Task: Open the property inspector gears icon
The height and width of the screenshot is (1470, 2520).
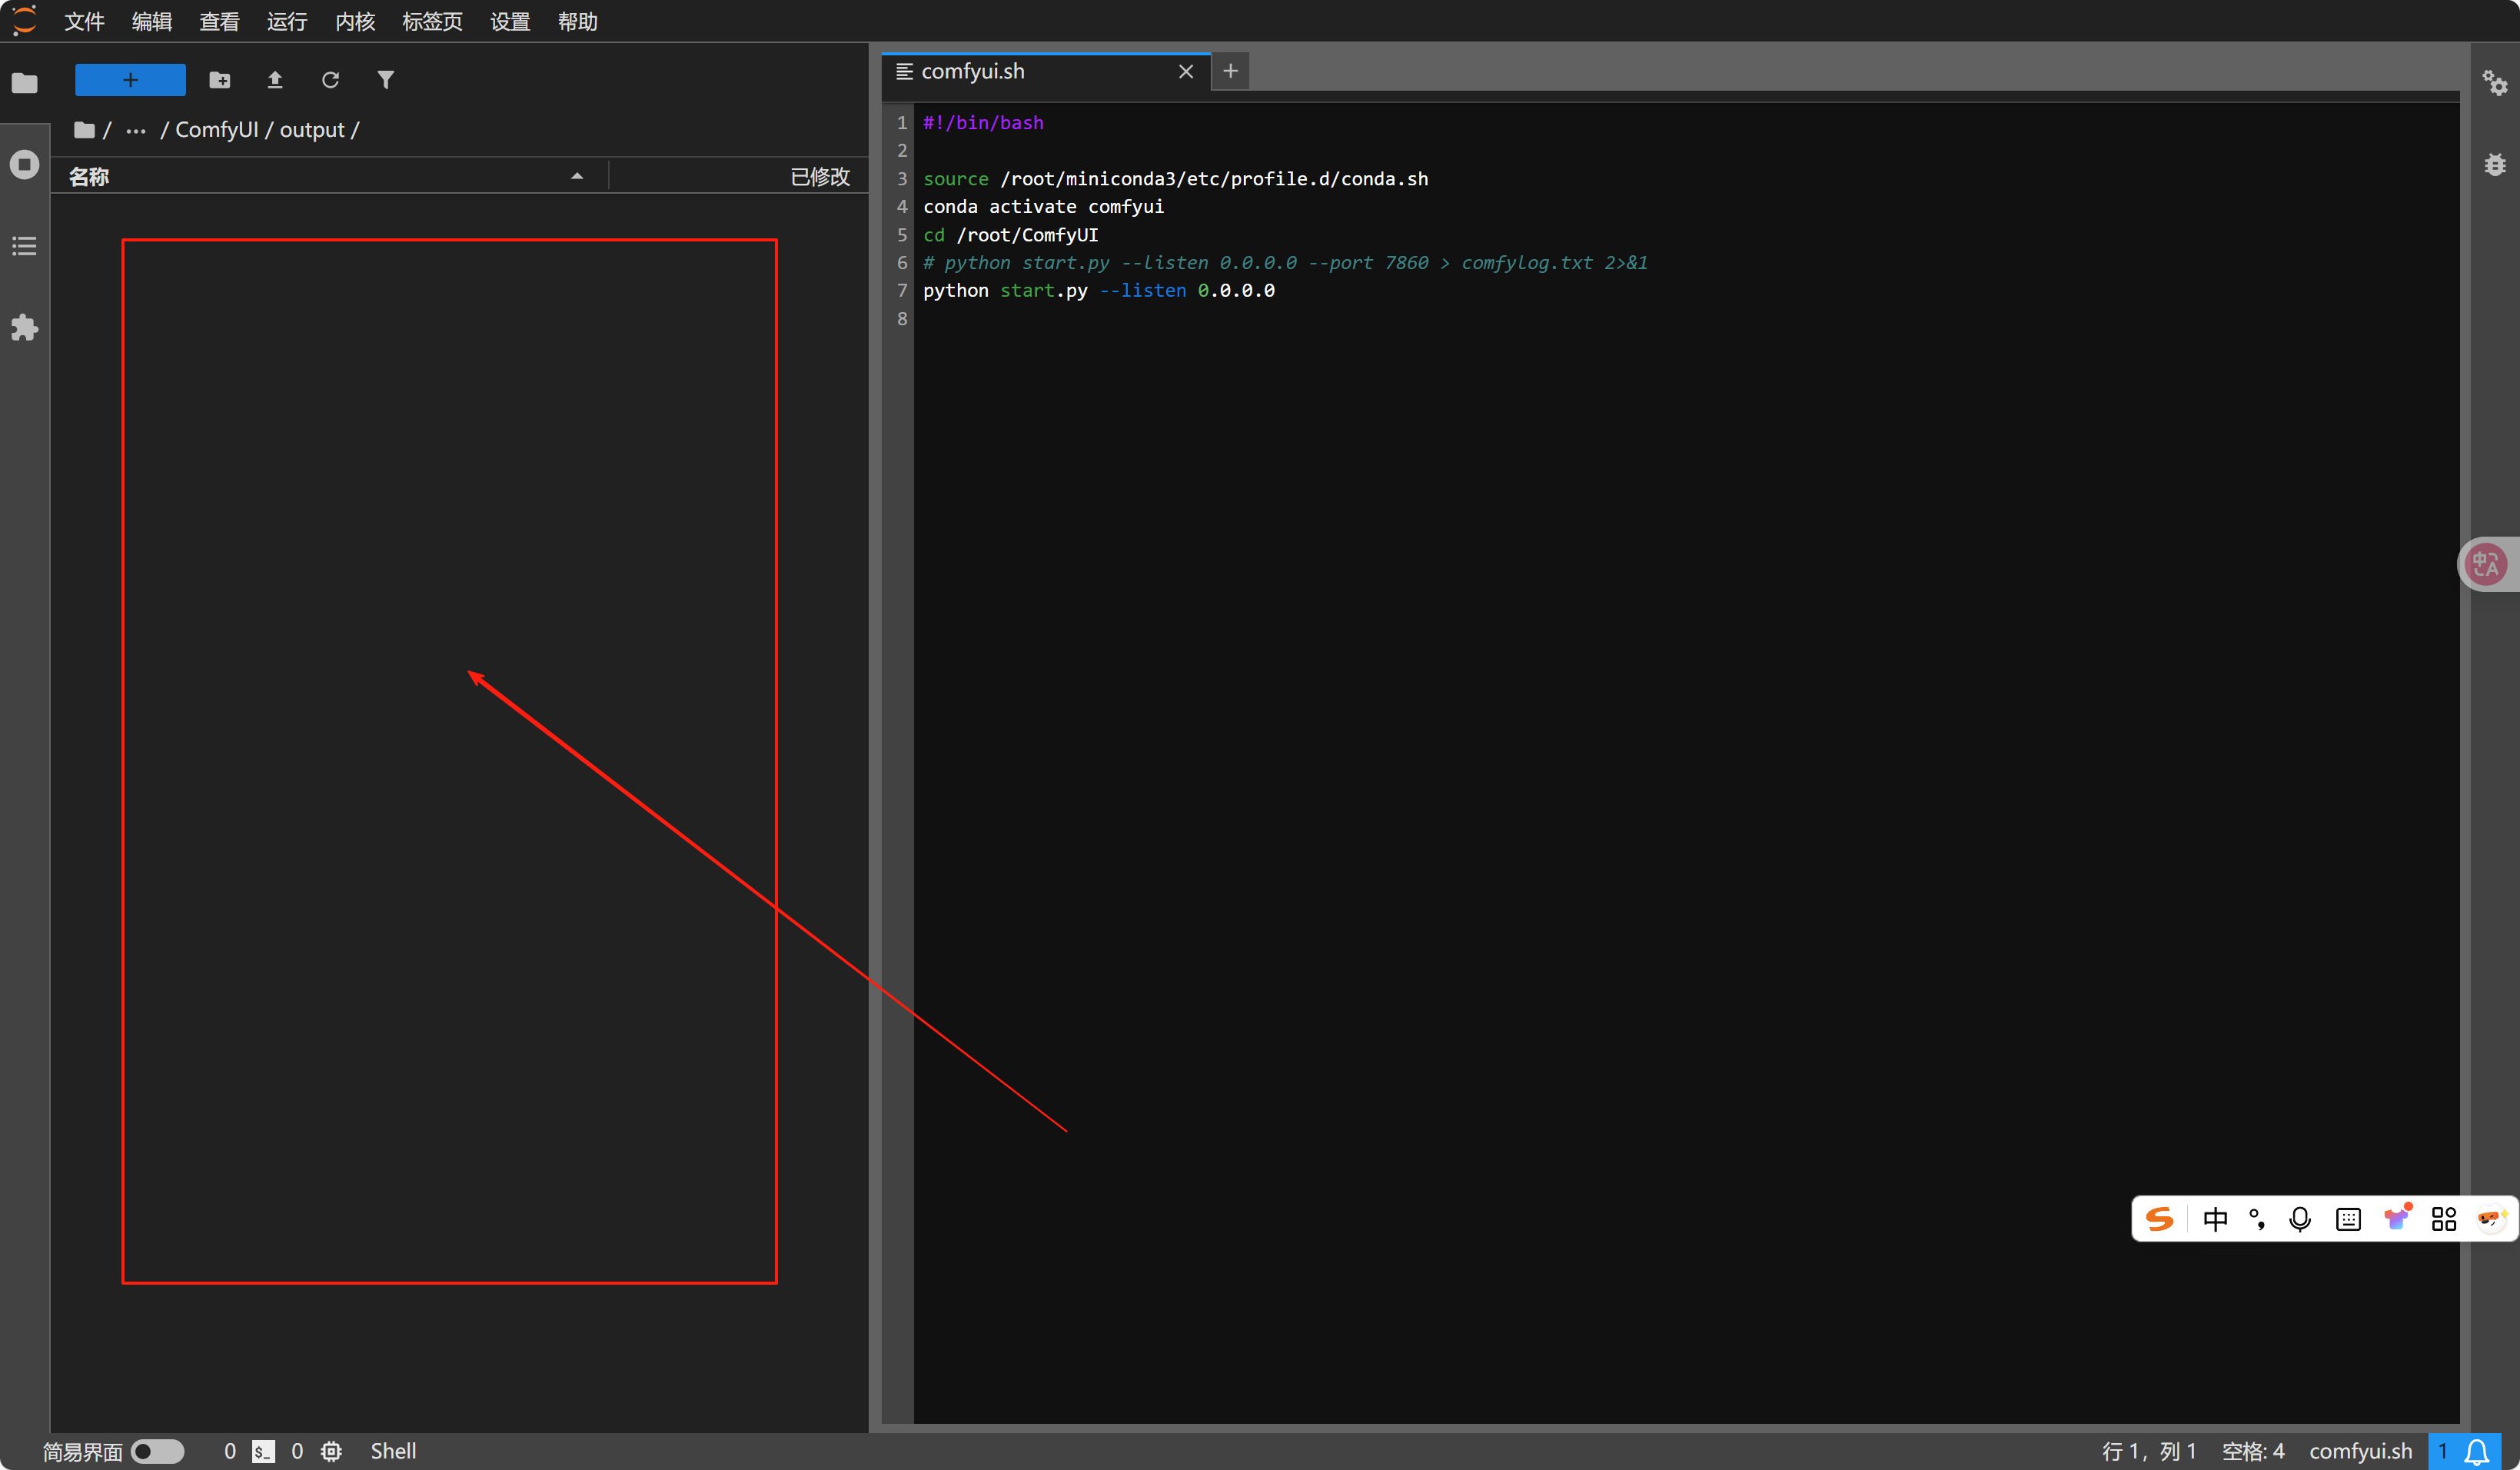Action: pos(2495,83)
